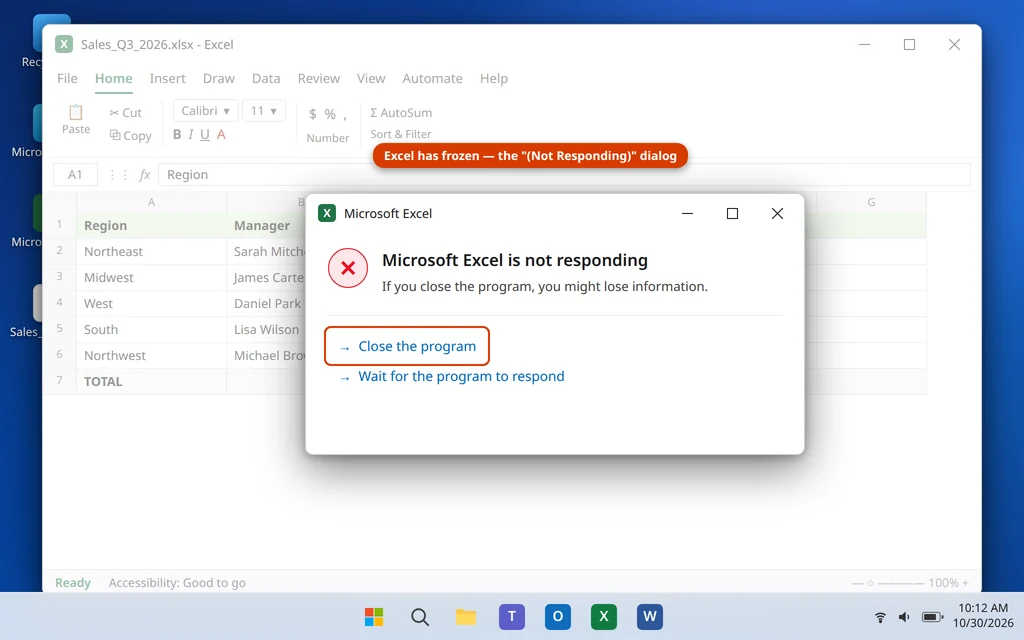Click the zoom in plus button

(965, 583)
